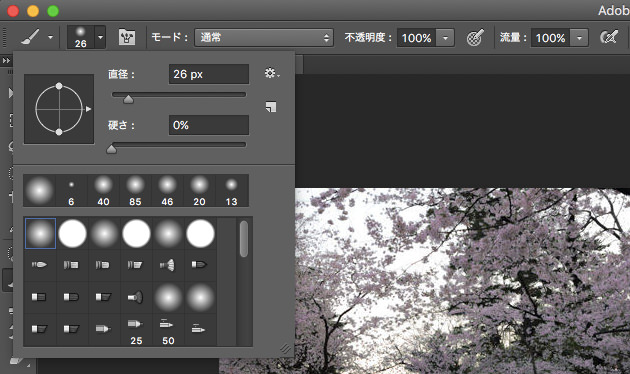The image size is (630, 374).
Task: Select recent brush size 6
Action: pyautogui.click(x=72, y=191)
